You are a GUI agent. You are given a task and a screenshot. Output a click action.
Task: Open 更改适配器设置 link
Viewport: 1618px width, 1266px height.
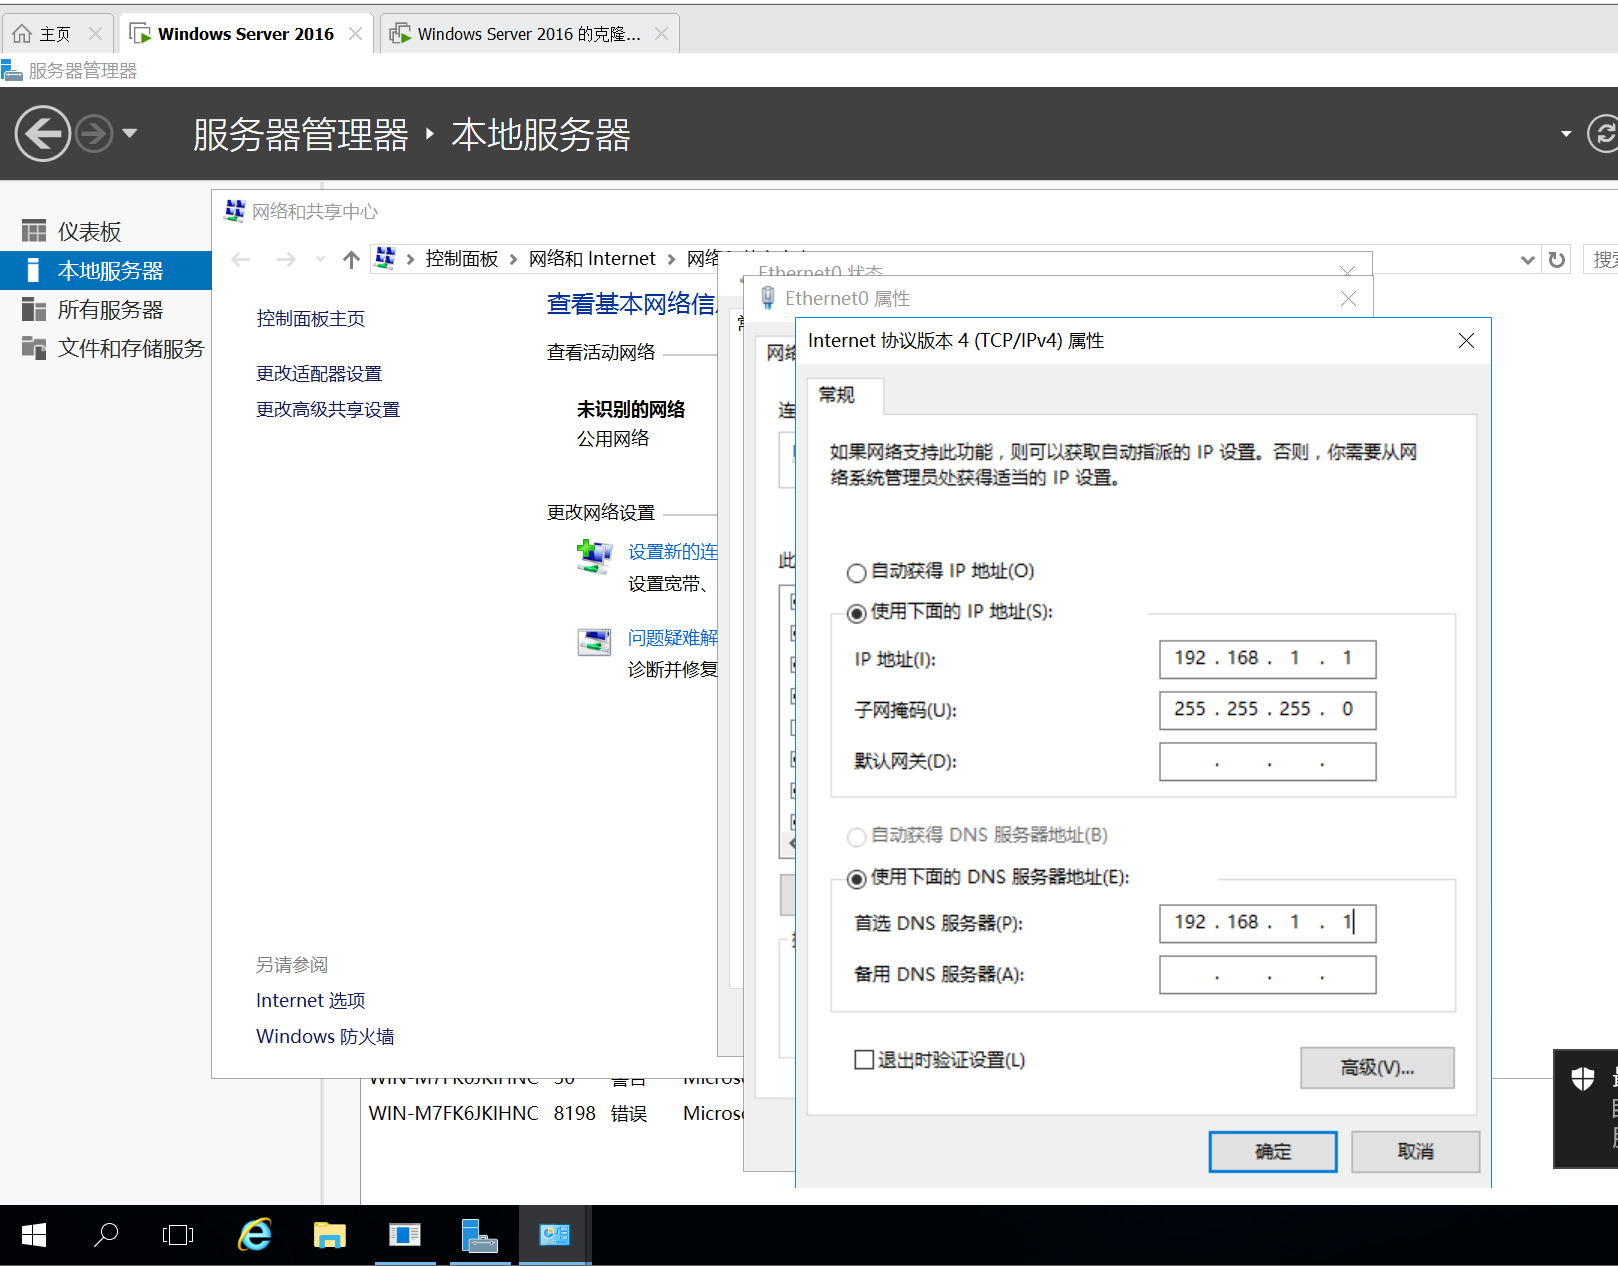pyautogui.click(x=319, y=373)
